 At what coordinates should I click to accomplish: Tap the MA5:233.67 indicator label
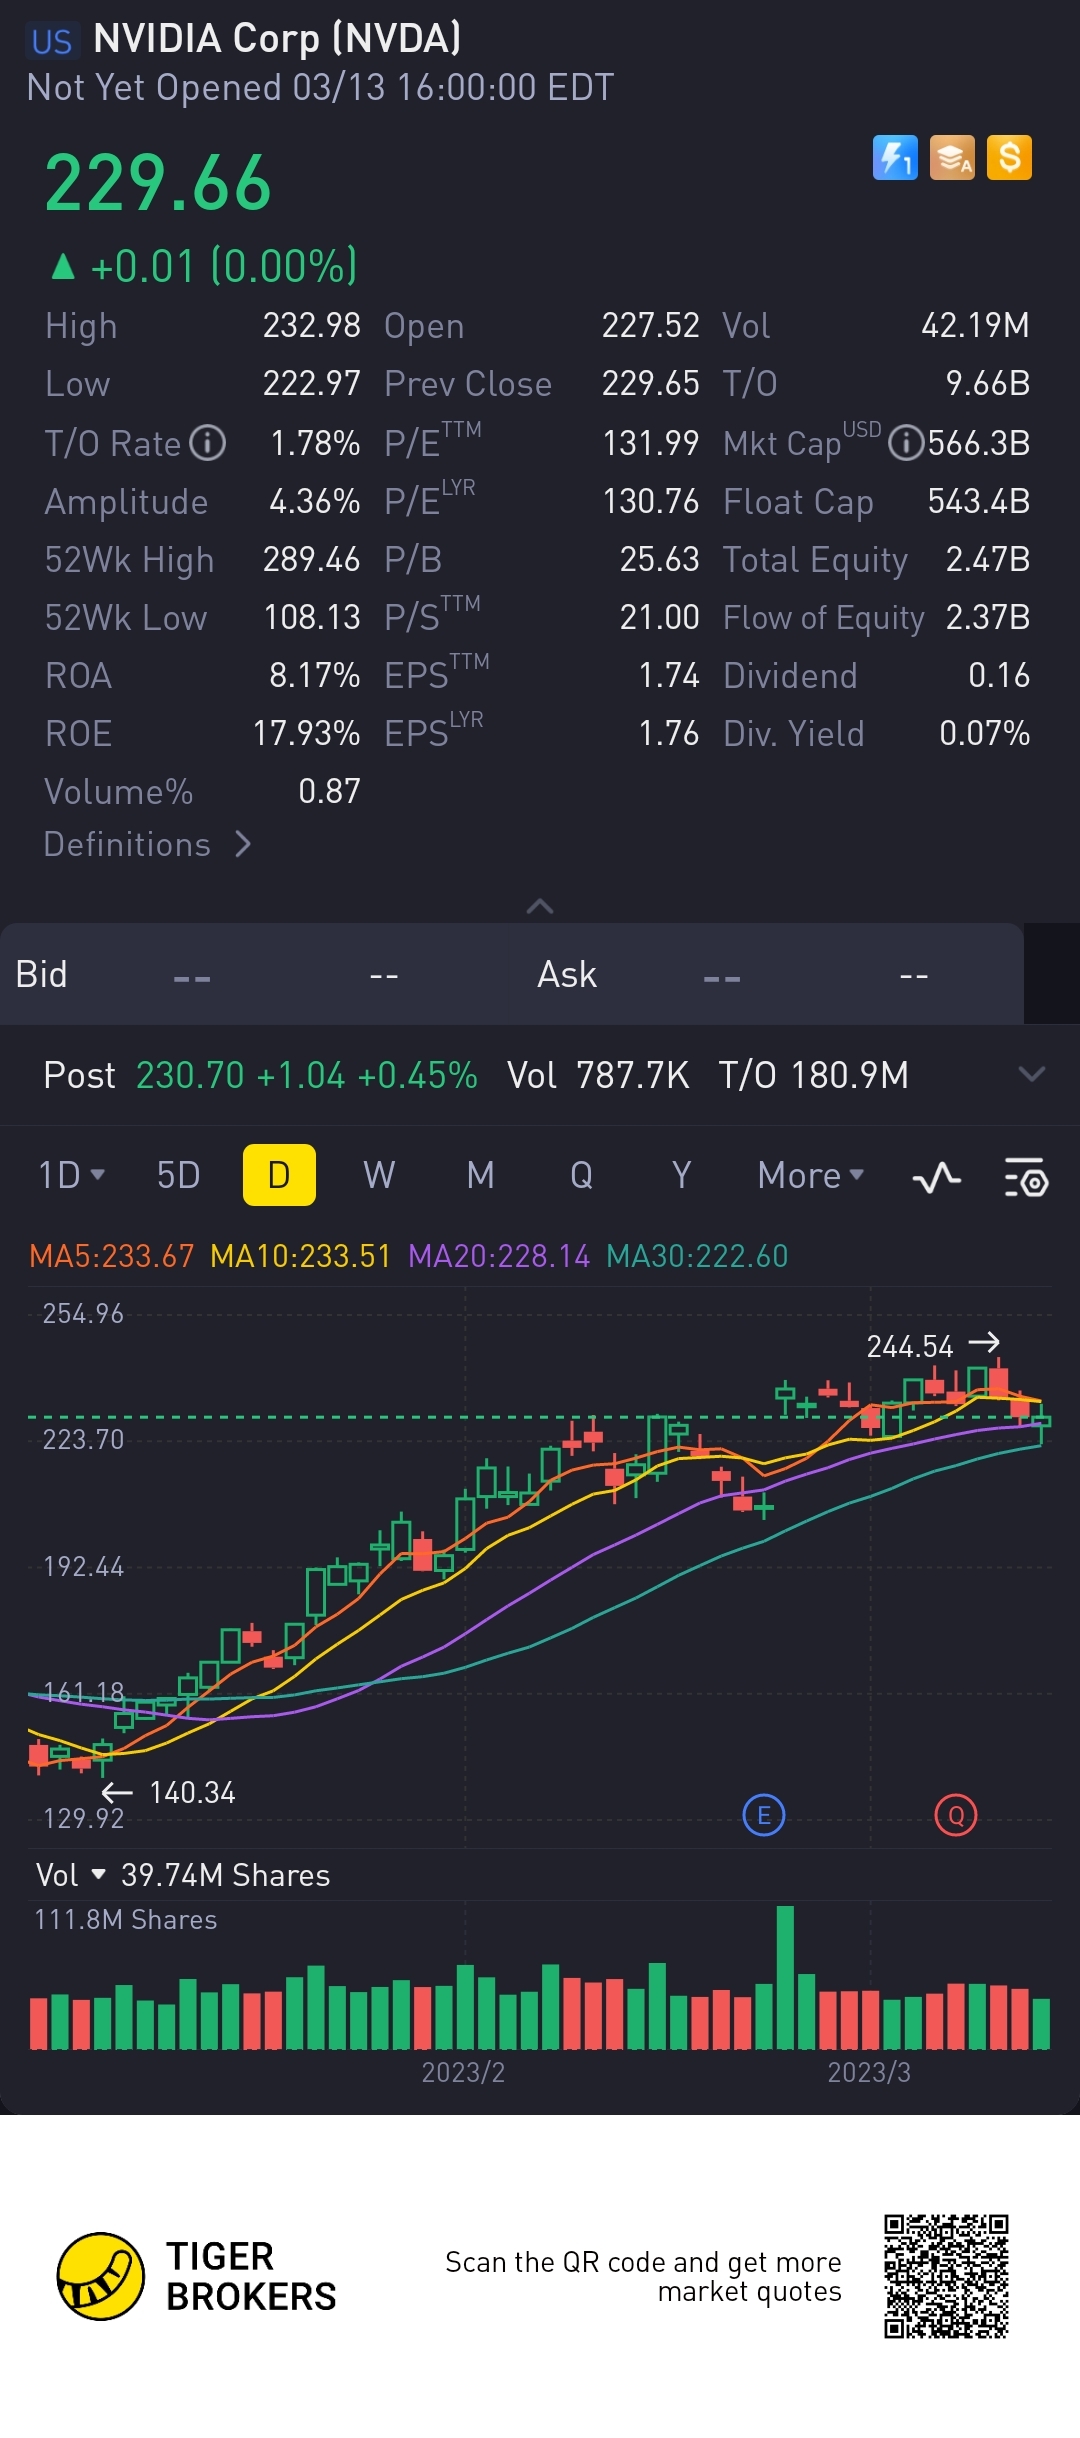coord(112,1256)
